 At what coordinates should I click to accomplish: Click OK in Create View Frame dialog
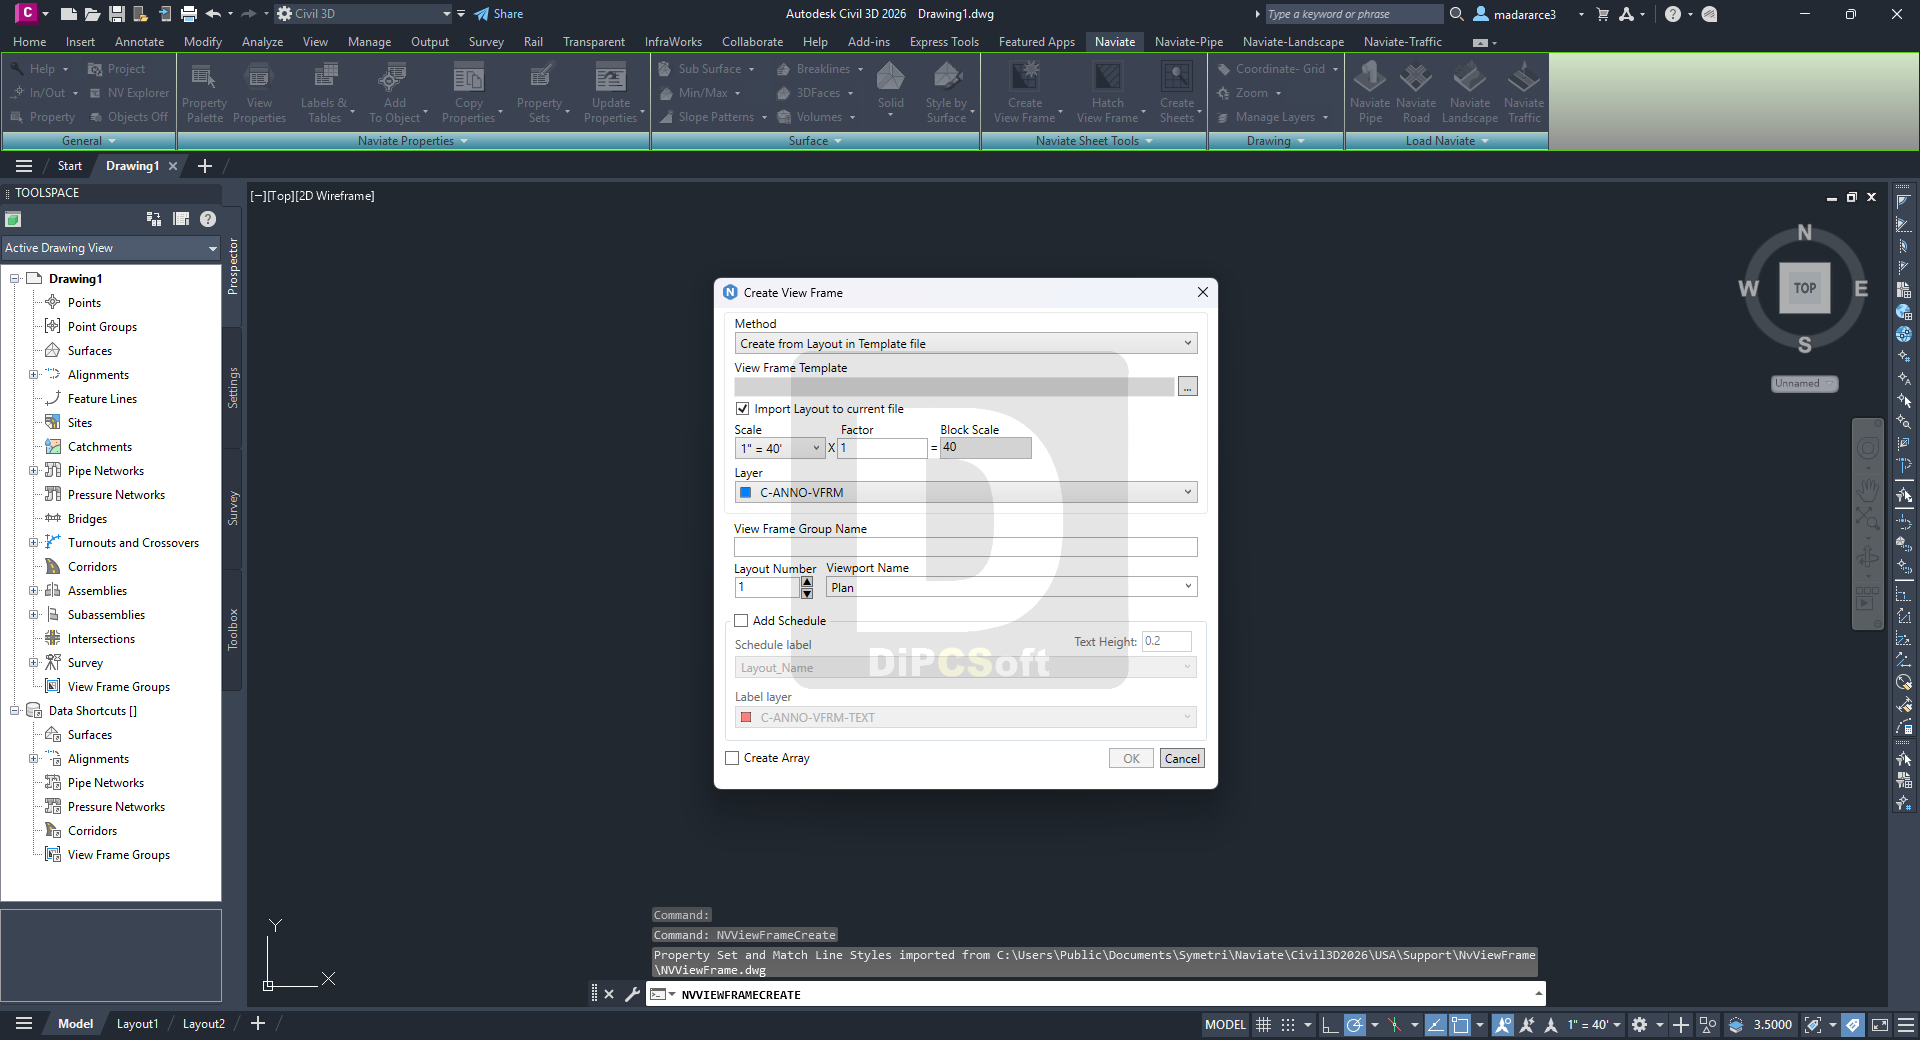1131,758
